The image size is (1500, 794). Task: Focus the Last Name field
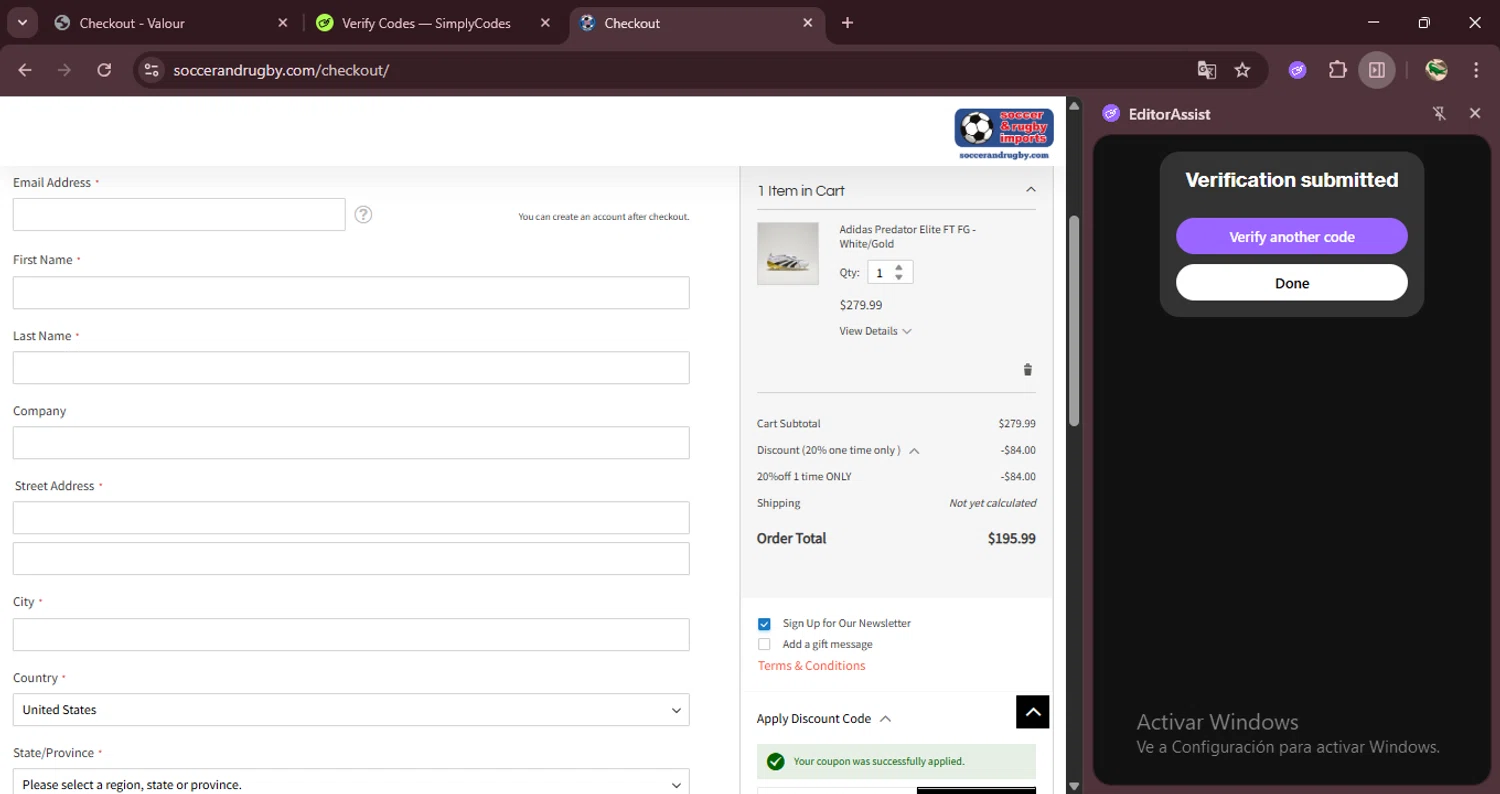(x=351, y=368)
